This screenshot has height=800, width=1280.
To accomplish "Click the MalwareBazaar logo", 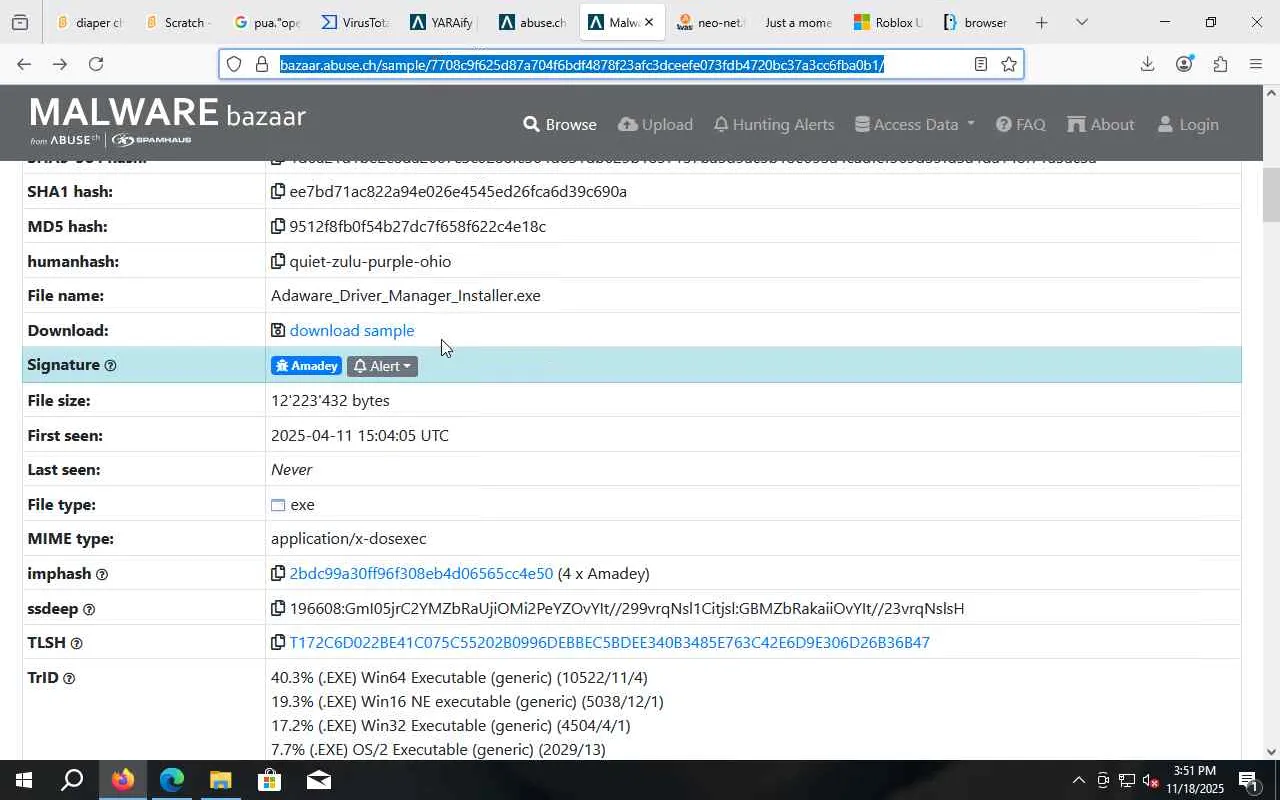I will point(168,121).
